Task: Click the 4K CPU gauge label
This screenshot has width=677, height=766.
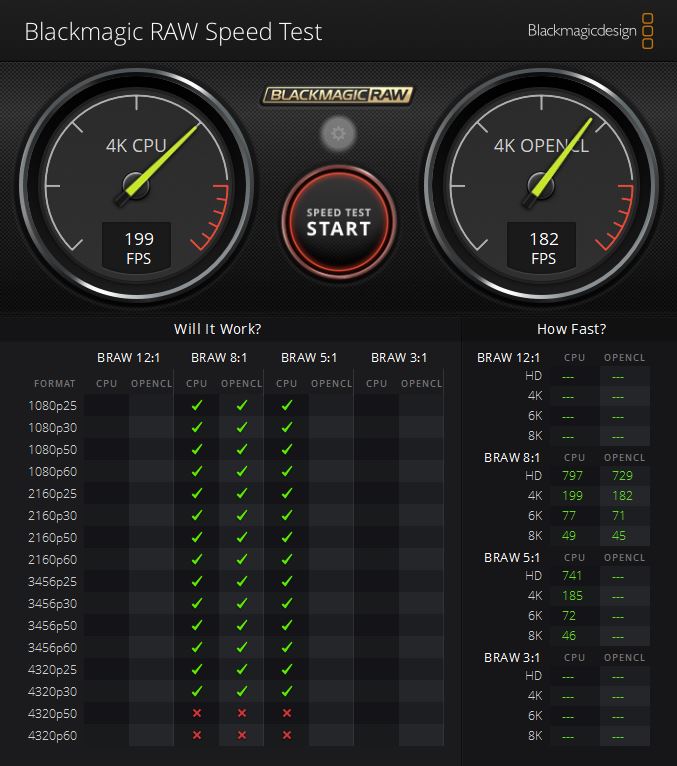Action: click(x=136, y=146)
